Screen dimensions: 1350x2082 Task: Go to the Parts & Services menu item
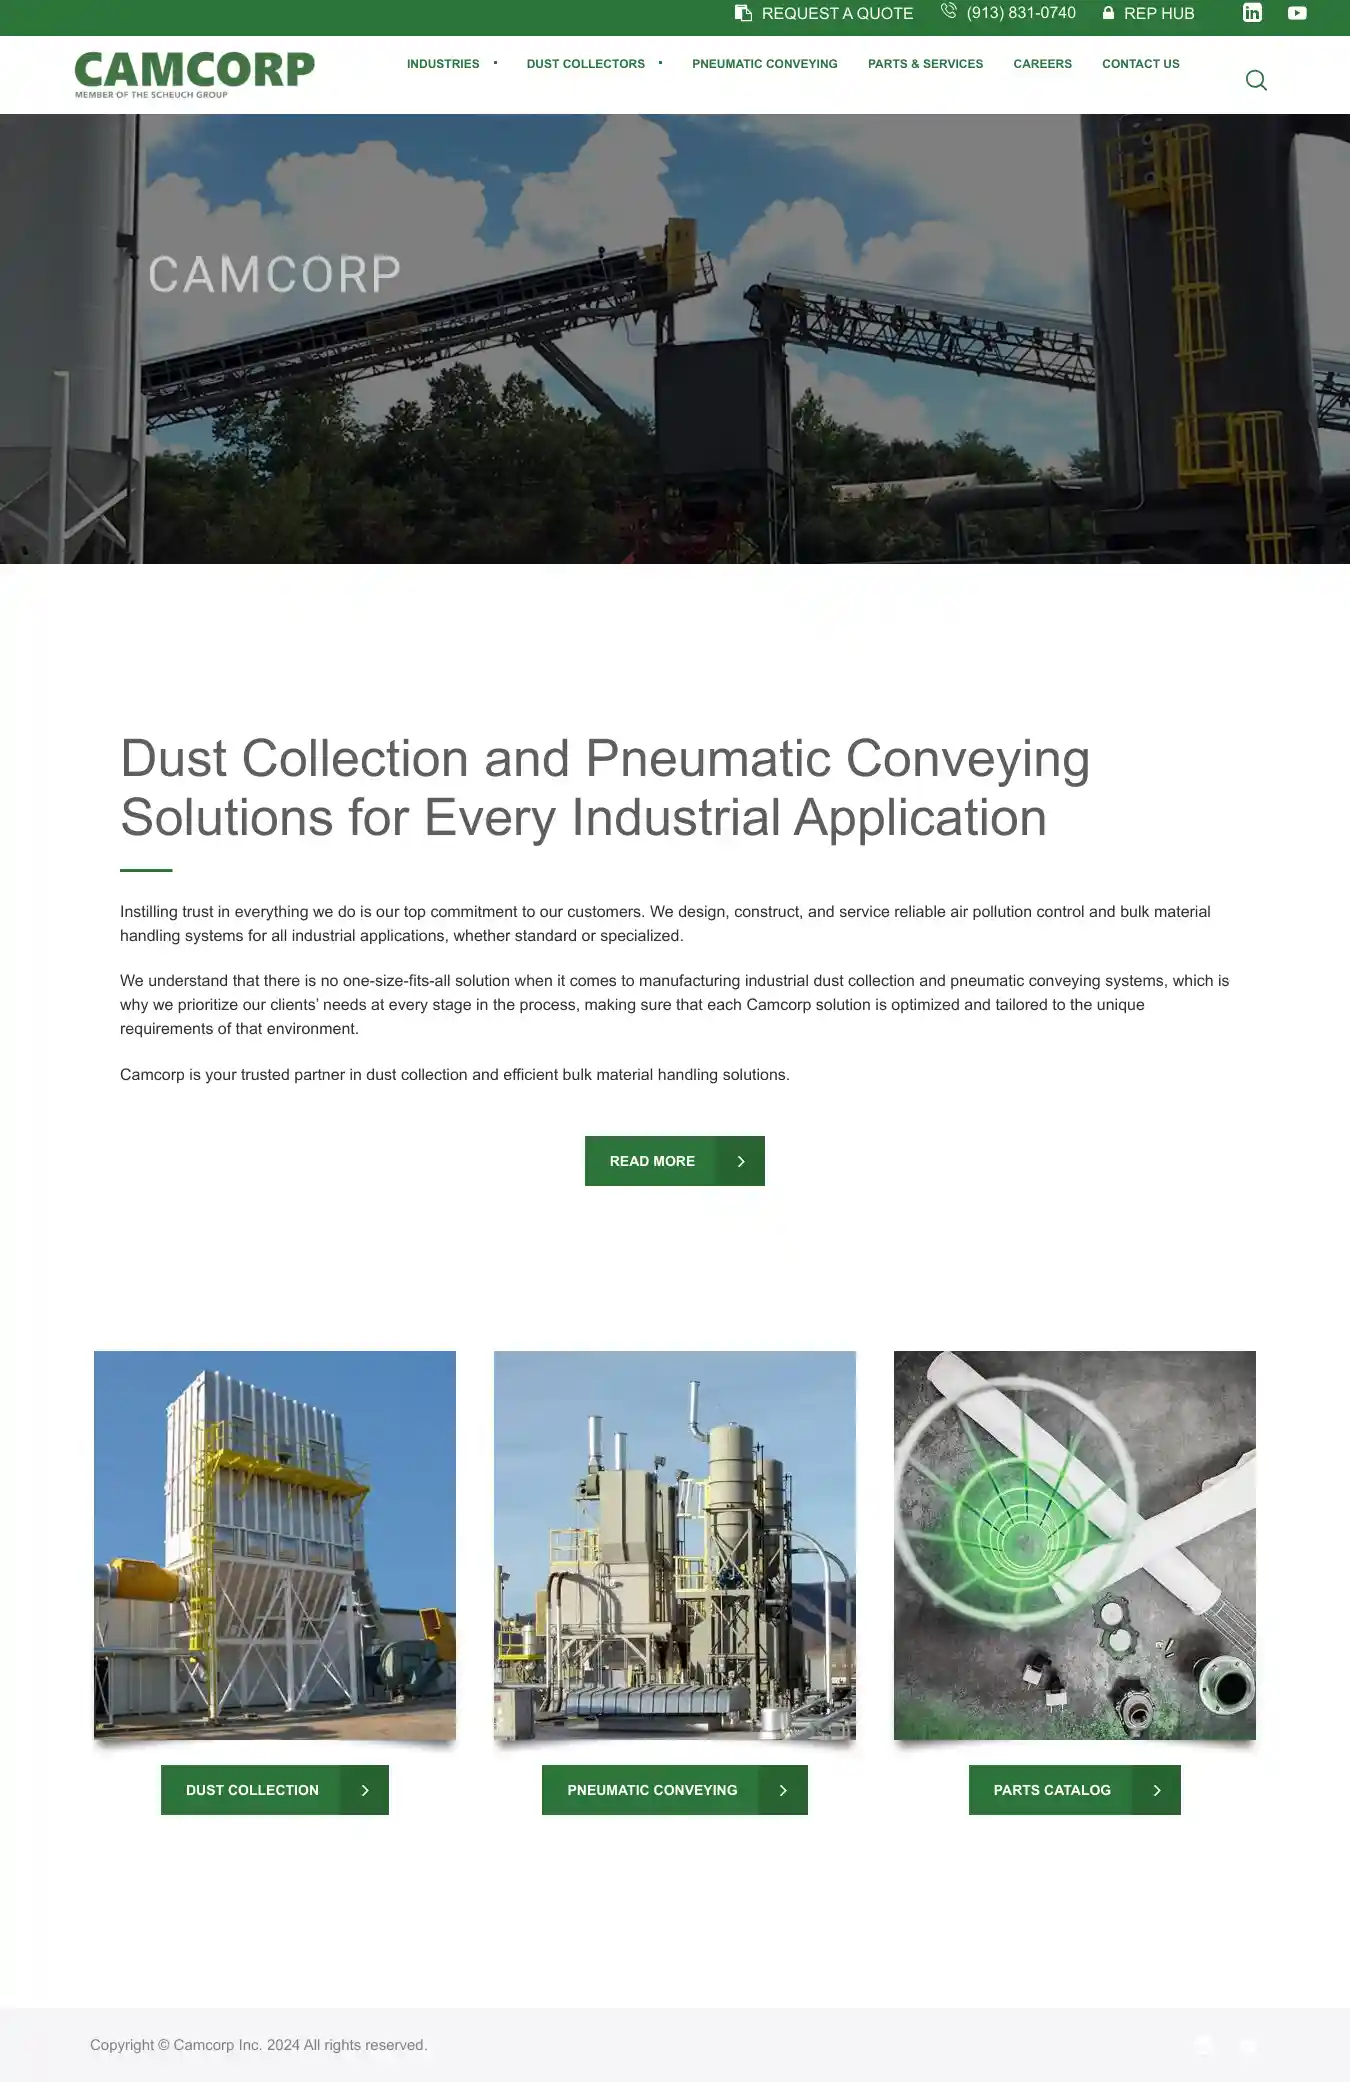pyautogui.click(x=925, y=64)
